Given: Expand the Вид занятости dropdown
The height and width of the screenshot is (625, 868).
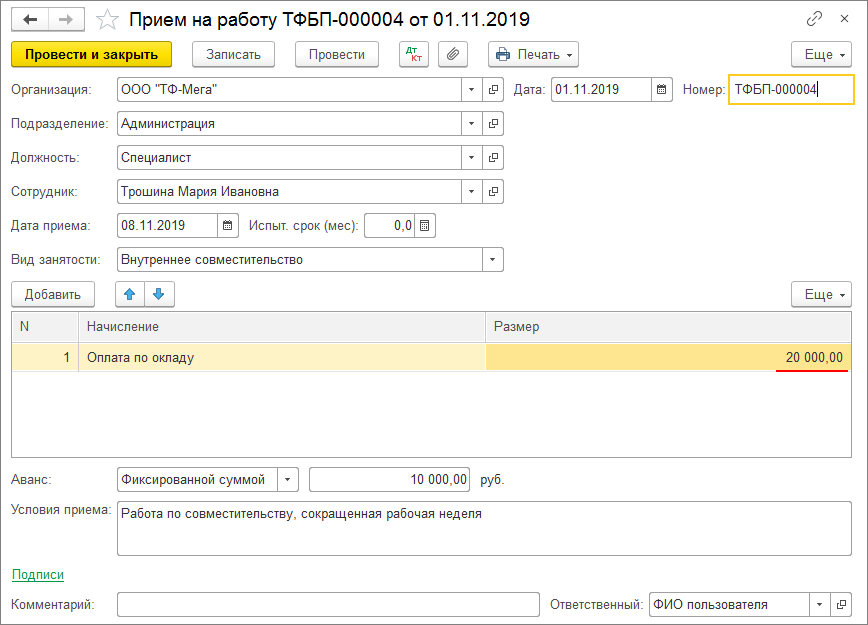Looking at the screenshot, I should coord(492,260).
